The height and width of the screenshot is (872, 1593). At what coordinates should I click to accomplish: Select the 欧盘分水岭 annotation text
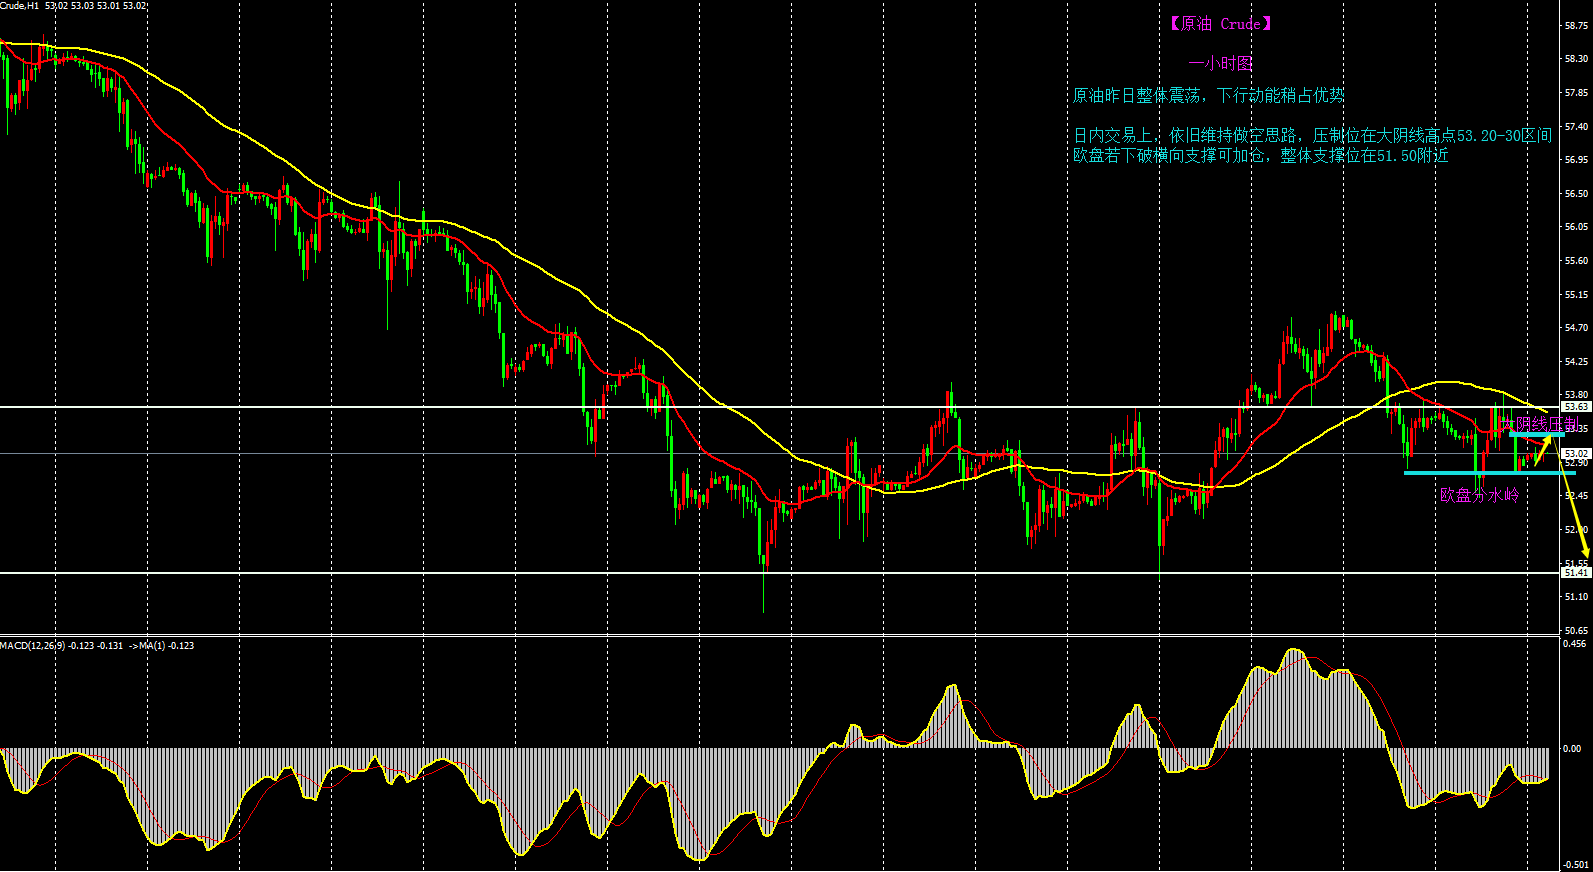[1479, 495]
